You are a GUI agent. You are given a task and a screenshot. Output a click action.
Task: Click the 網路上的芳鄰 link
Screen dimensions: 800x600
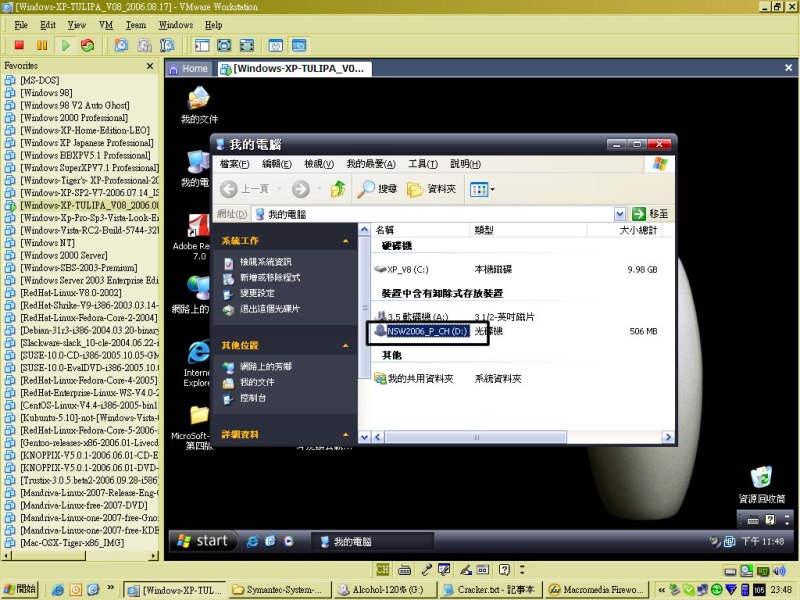(266, 366)
